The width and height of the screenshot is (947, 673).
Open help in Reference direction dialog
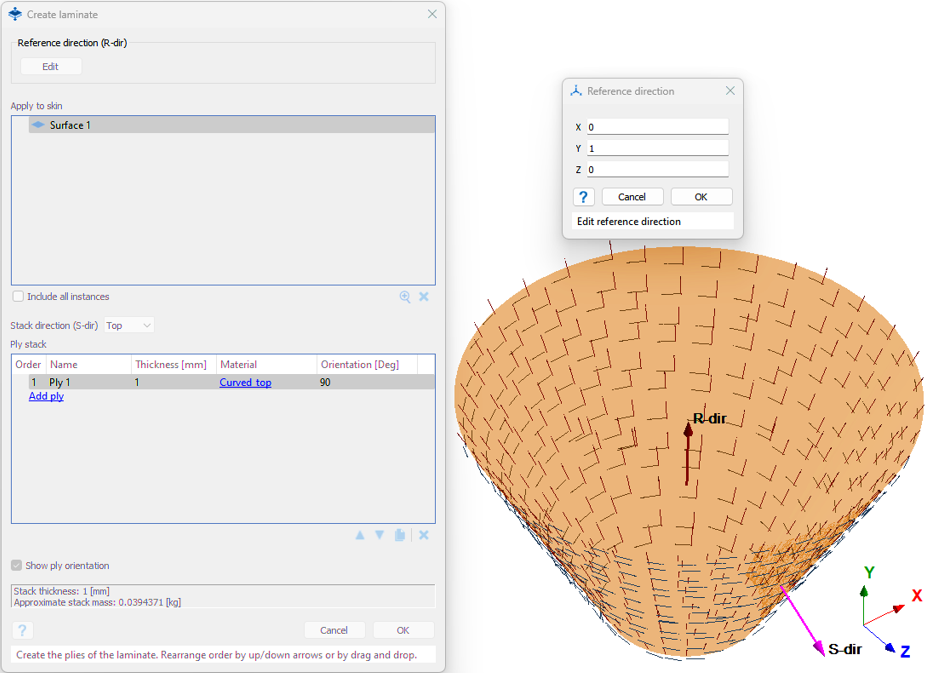click(584, 197)
